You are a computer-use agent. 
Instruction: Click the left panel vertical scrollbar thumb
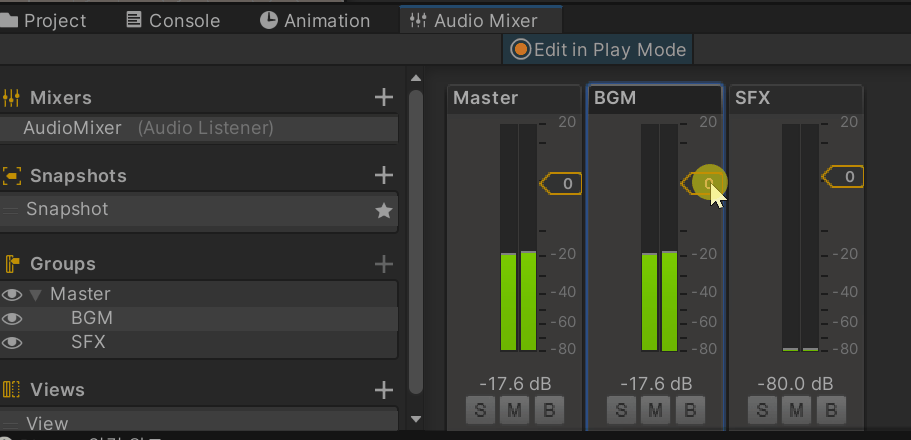tap(415, 242)
